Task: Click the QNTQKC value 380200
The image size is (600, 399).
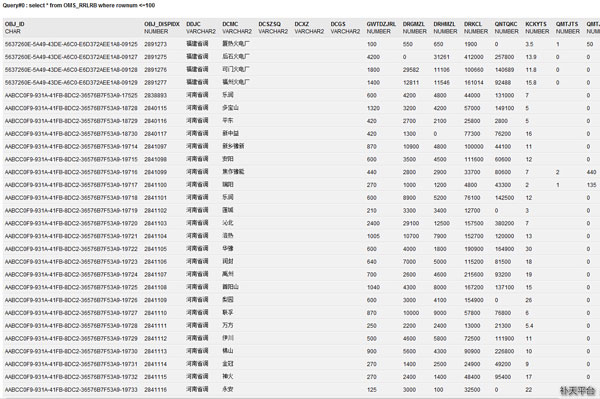Action: tap(504, 223)
